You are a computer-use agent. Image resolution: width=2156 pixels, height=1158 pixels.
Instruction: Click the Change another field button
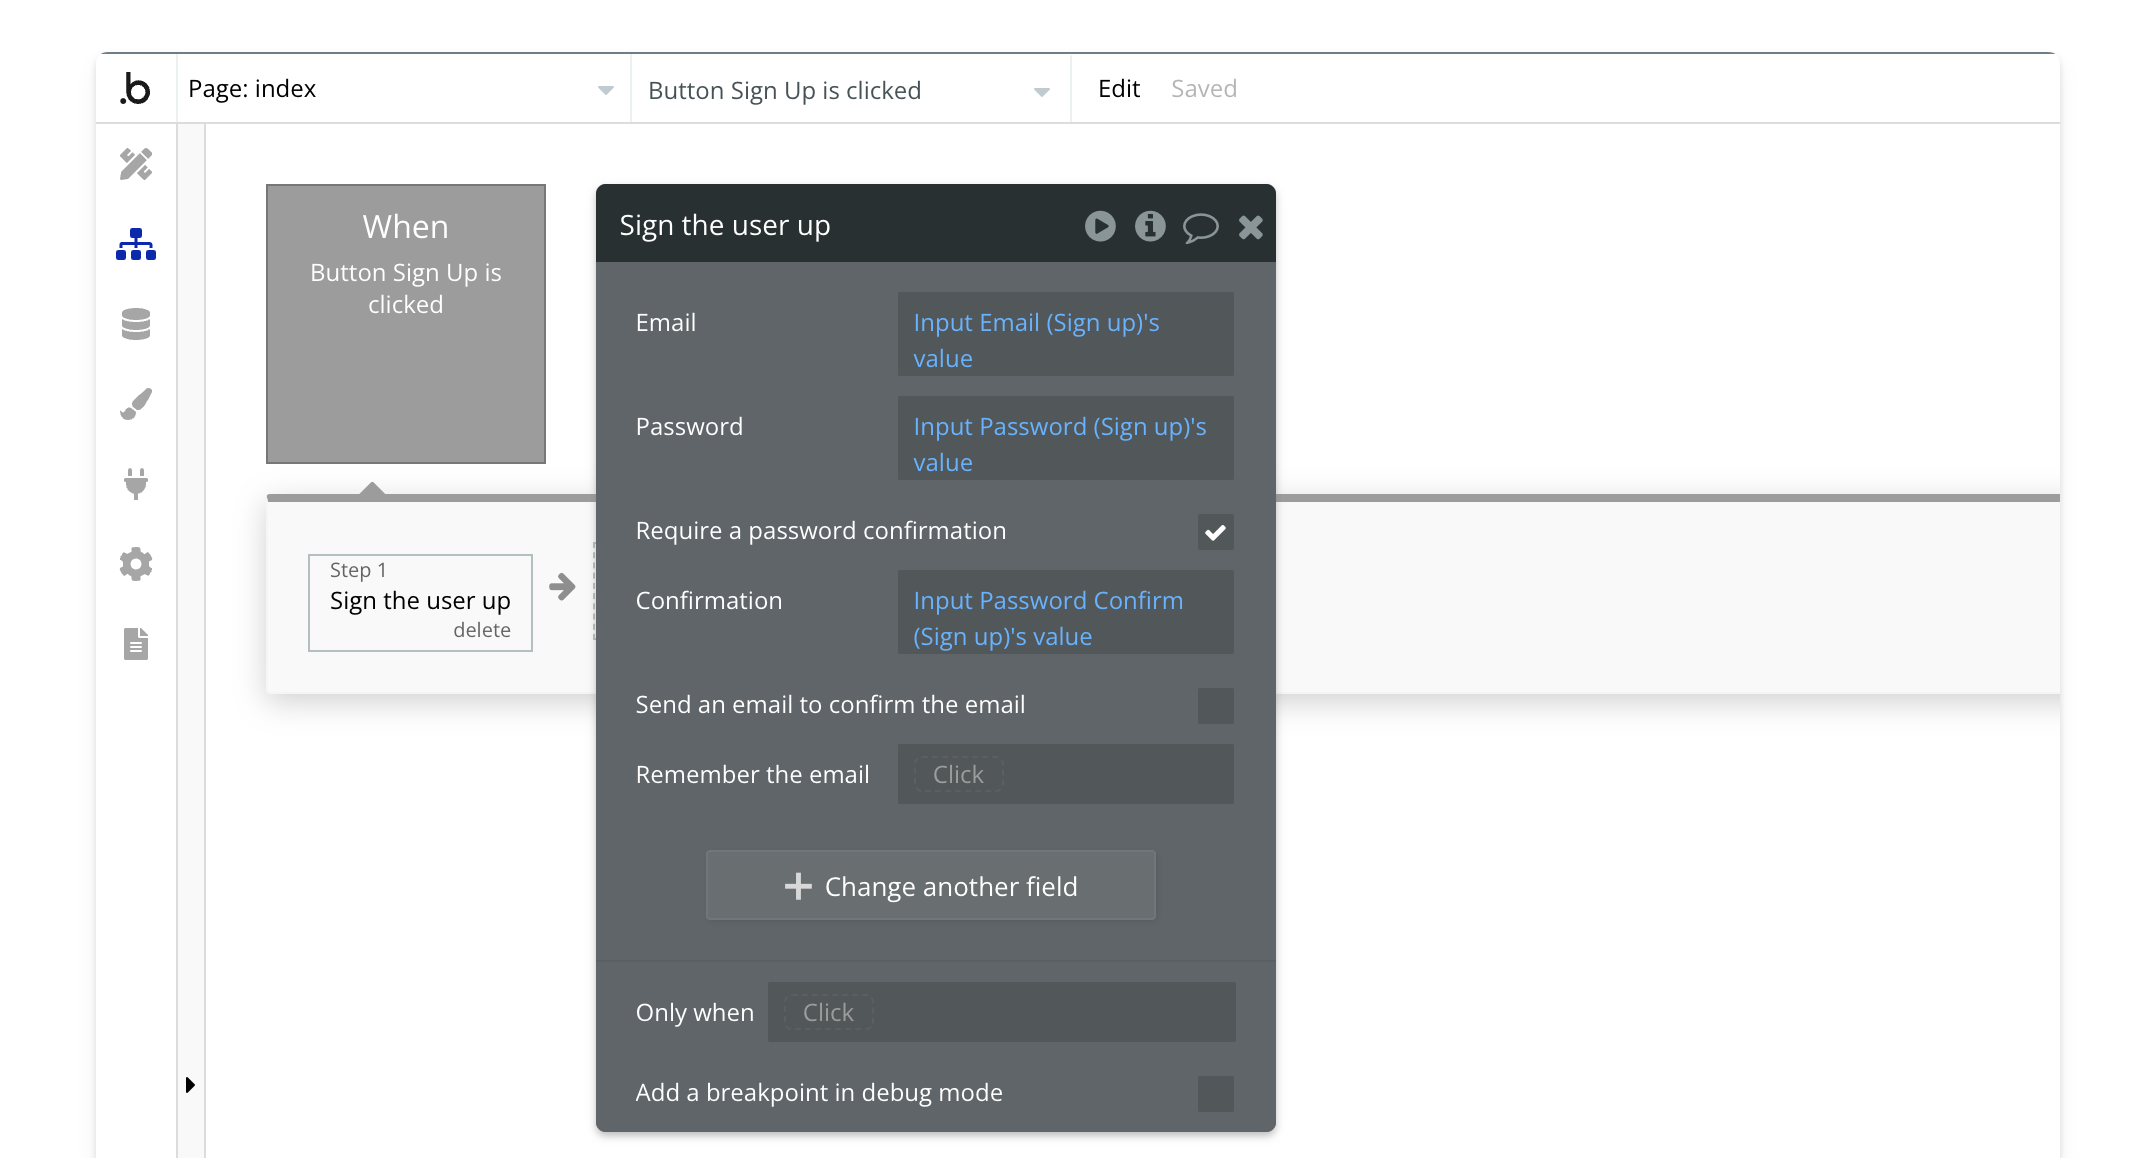tap(930, 886)
